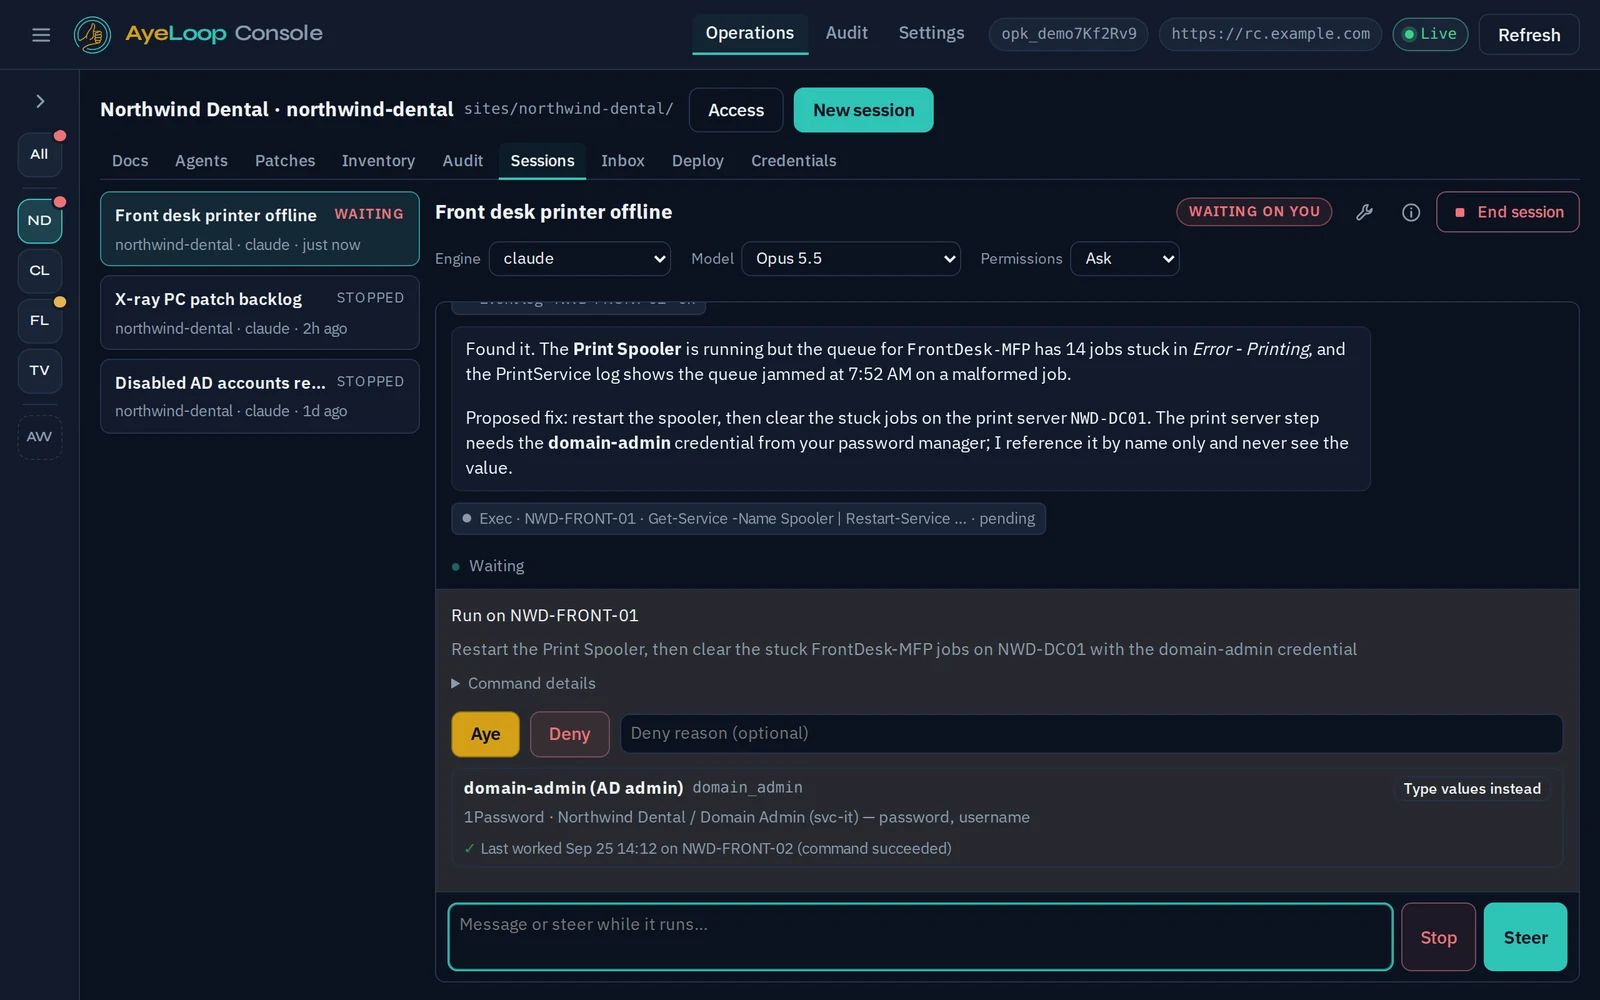The width and height of the screenshot is (1600, 1000).
Task: Select the TV site badge
Action: pos(39,371)
